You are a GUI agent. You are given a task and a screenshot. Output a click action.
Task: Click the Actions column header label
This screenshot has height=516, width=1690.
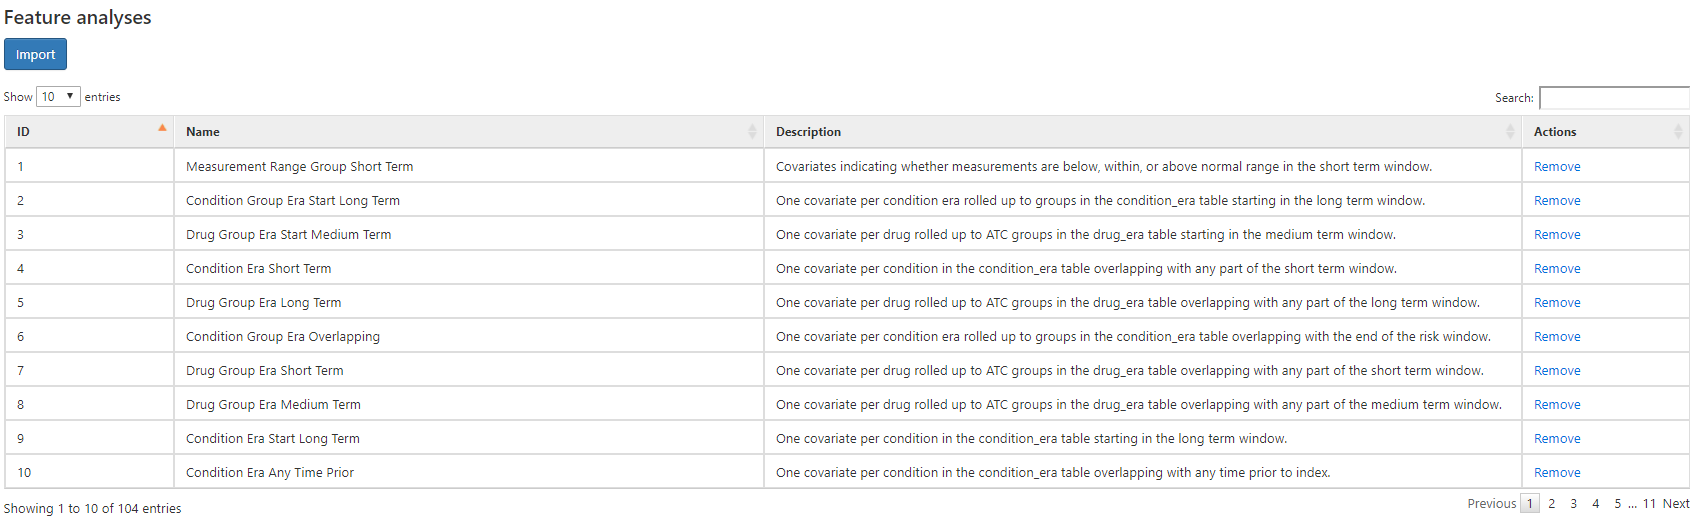pos(1555,132)
